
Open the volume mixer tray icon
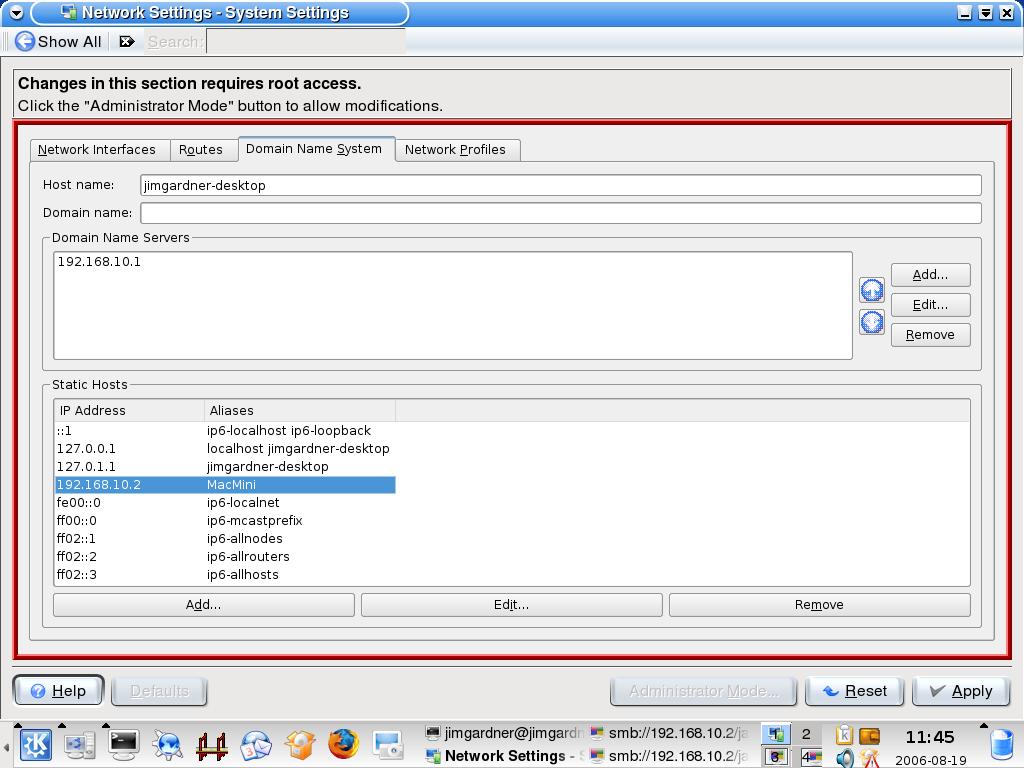(845, 758)
